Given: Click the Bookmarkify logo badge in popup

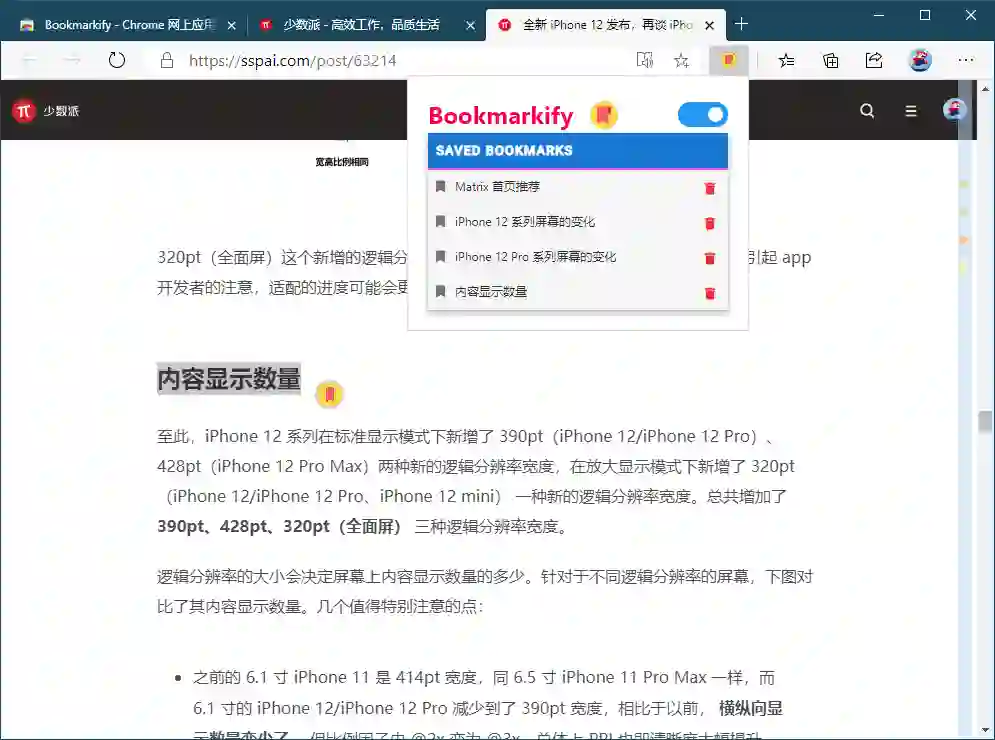Looking at the screenshot, I should point(603,116).
